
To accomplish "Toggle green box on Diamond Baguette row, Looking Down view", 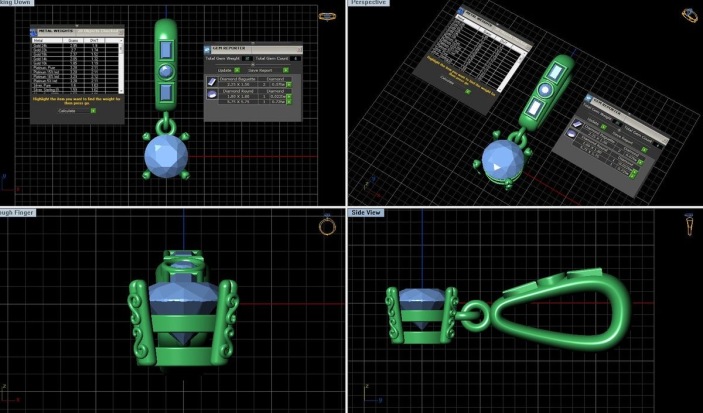I will pos(288,83).
